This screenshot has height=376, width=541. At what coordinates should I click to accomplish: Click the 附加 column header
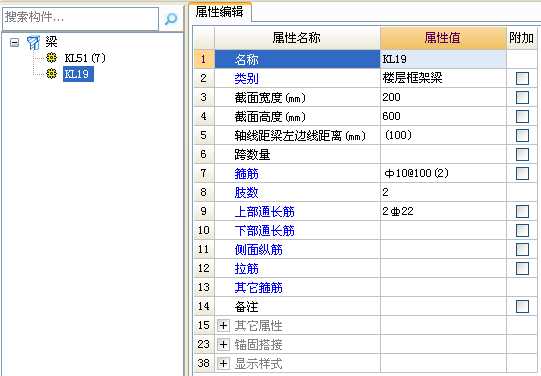pyautogui.click(x=522, y=38)
